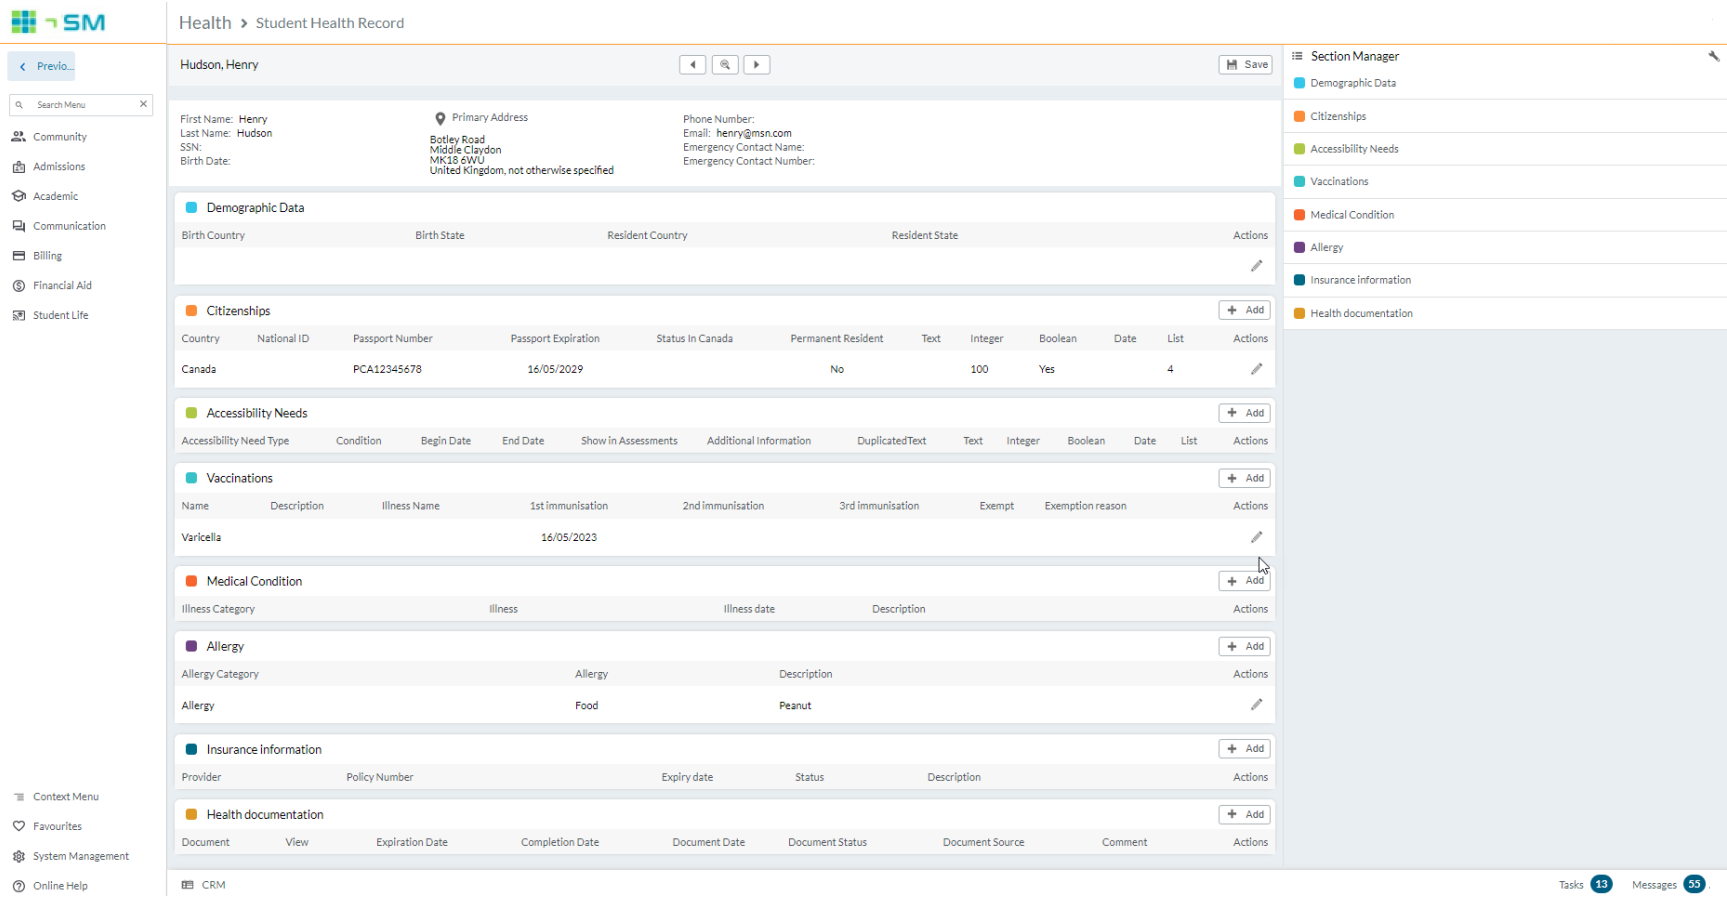
Task: Select passport number PCA12345678 cell
Action: click(x=387, y=370)
